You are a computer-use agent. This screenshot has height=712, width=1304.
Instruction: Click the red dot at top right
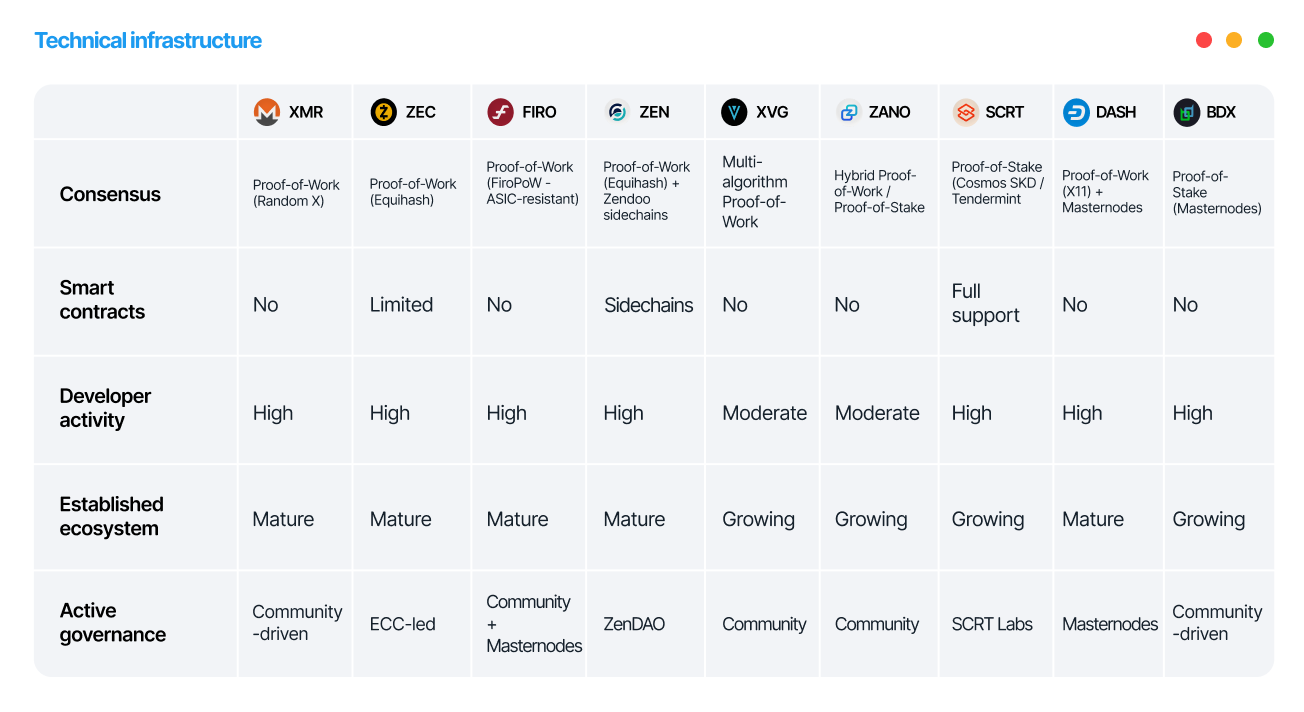(1204, 40)
